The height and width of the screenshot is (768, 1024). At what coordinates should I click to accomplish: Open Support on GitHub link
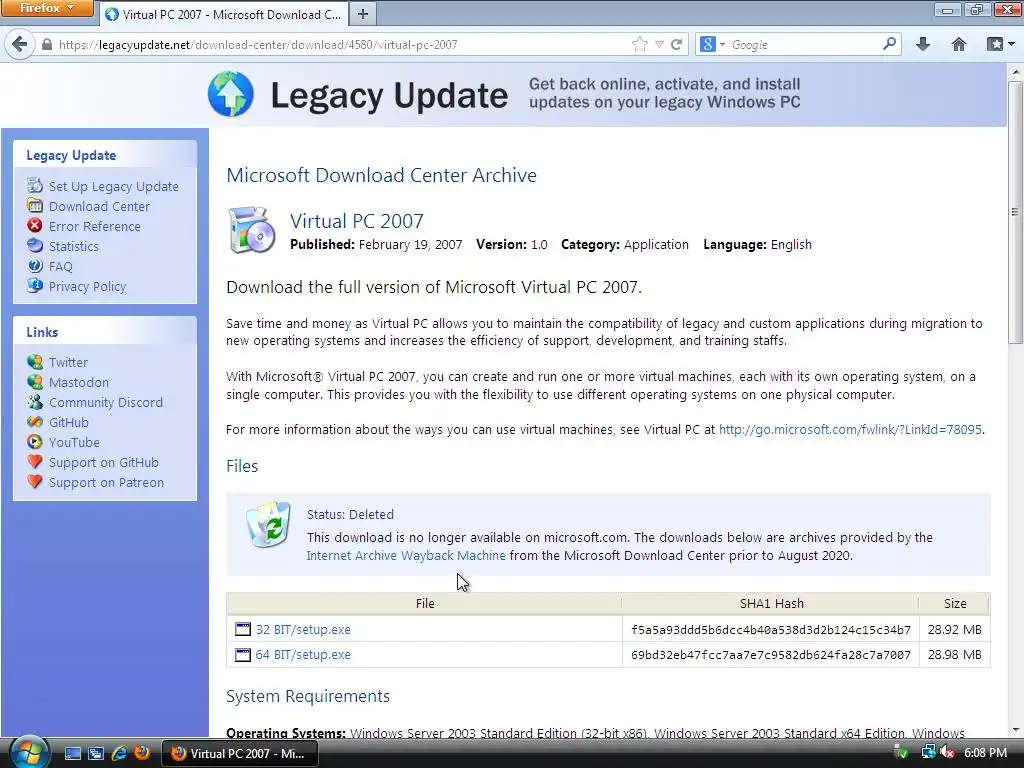[x=104, y=462]
